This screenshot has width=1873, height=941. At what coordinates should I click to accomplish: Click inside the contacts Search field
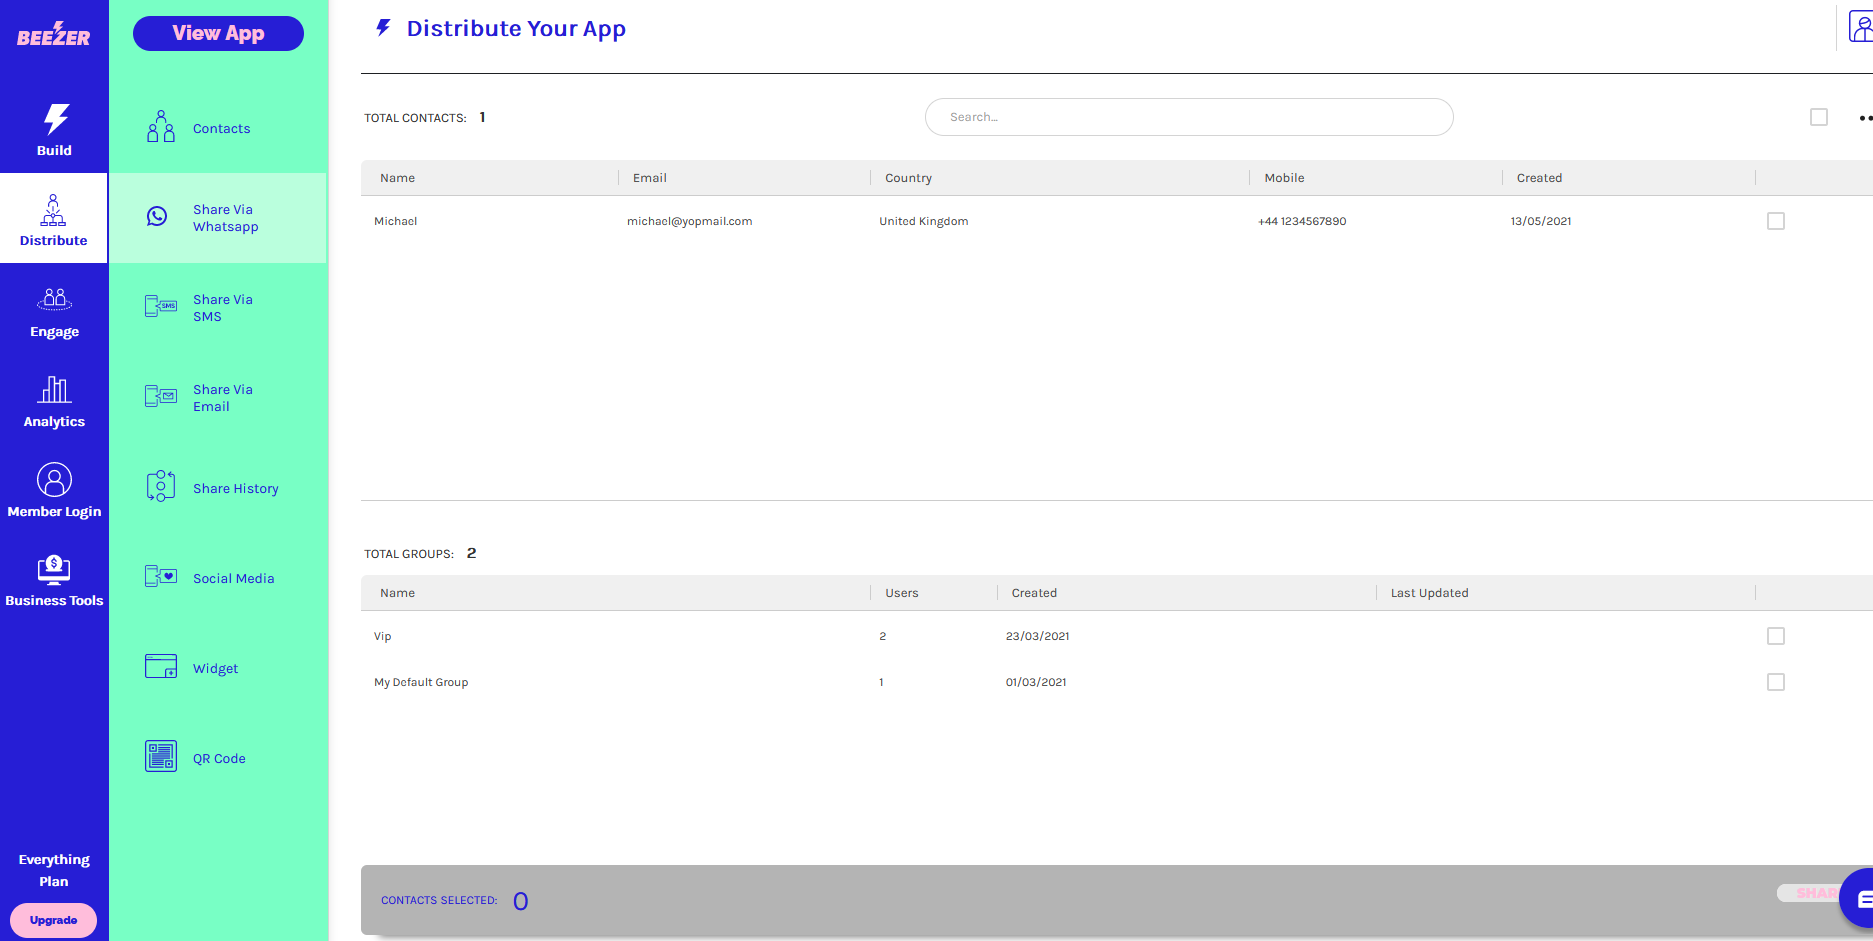(x=1189, y=117)
